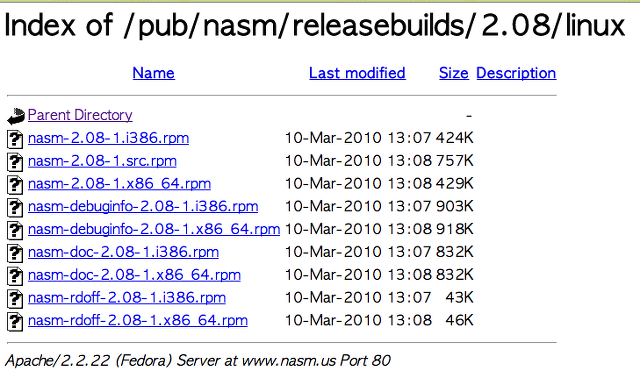Screen dimensions: 640x378
Task: Click the date of nasm-2.08-1.src.rpm
Action: point(358,161)
